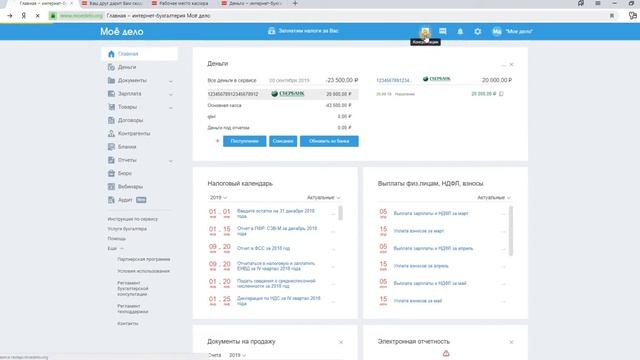
Task: Click the Бланки icon in the sidebar
Action: pos(111,147)
